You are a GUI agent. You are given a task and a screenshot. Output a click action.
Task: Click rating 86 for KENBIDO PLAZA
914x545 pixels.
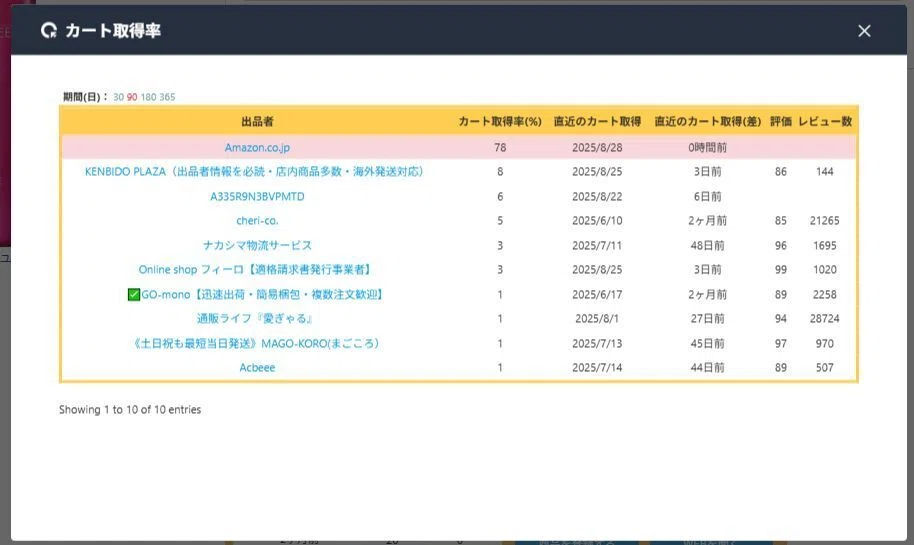[x=781, y=171]
